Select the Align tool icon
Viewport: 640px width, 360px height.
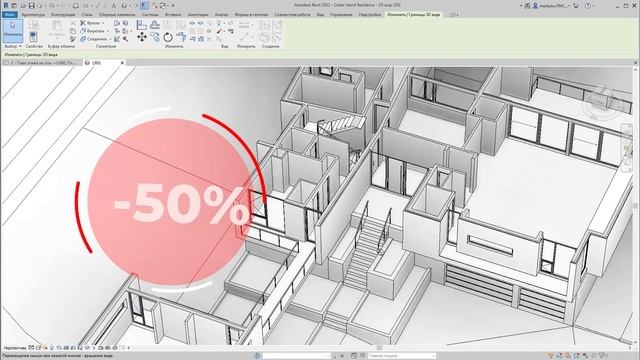[x=142, y=24]
